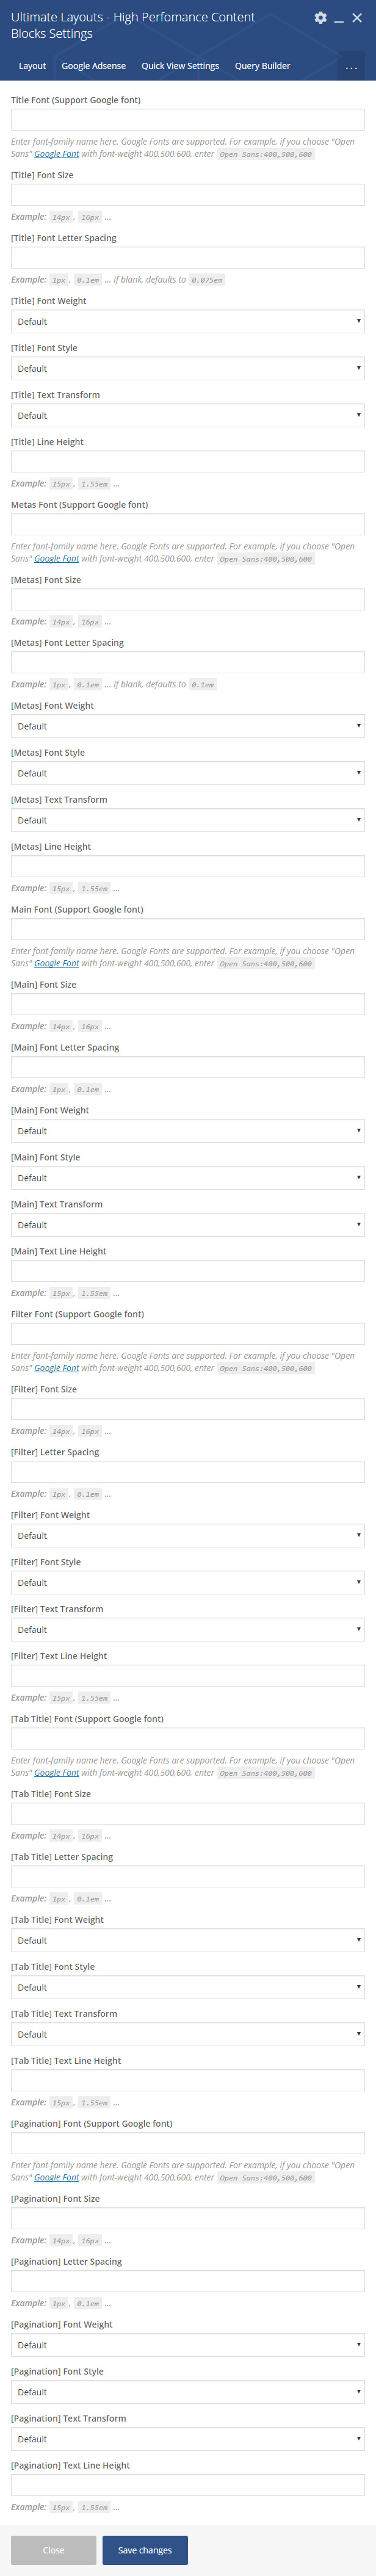376x2576 pixels.
Task: Minimize the settings panel
Action: 339,18
